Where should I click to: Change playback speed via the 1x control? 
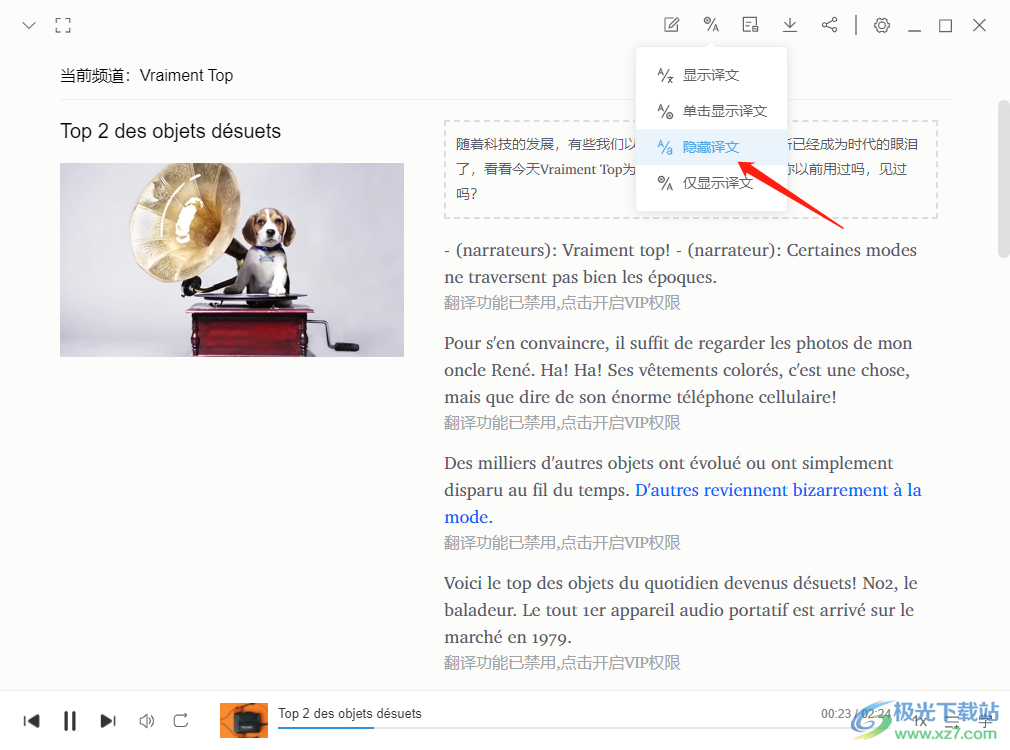920,721
